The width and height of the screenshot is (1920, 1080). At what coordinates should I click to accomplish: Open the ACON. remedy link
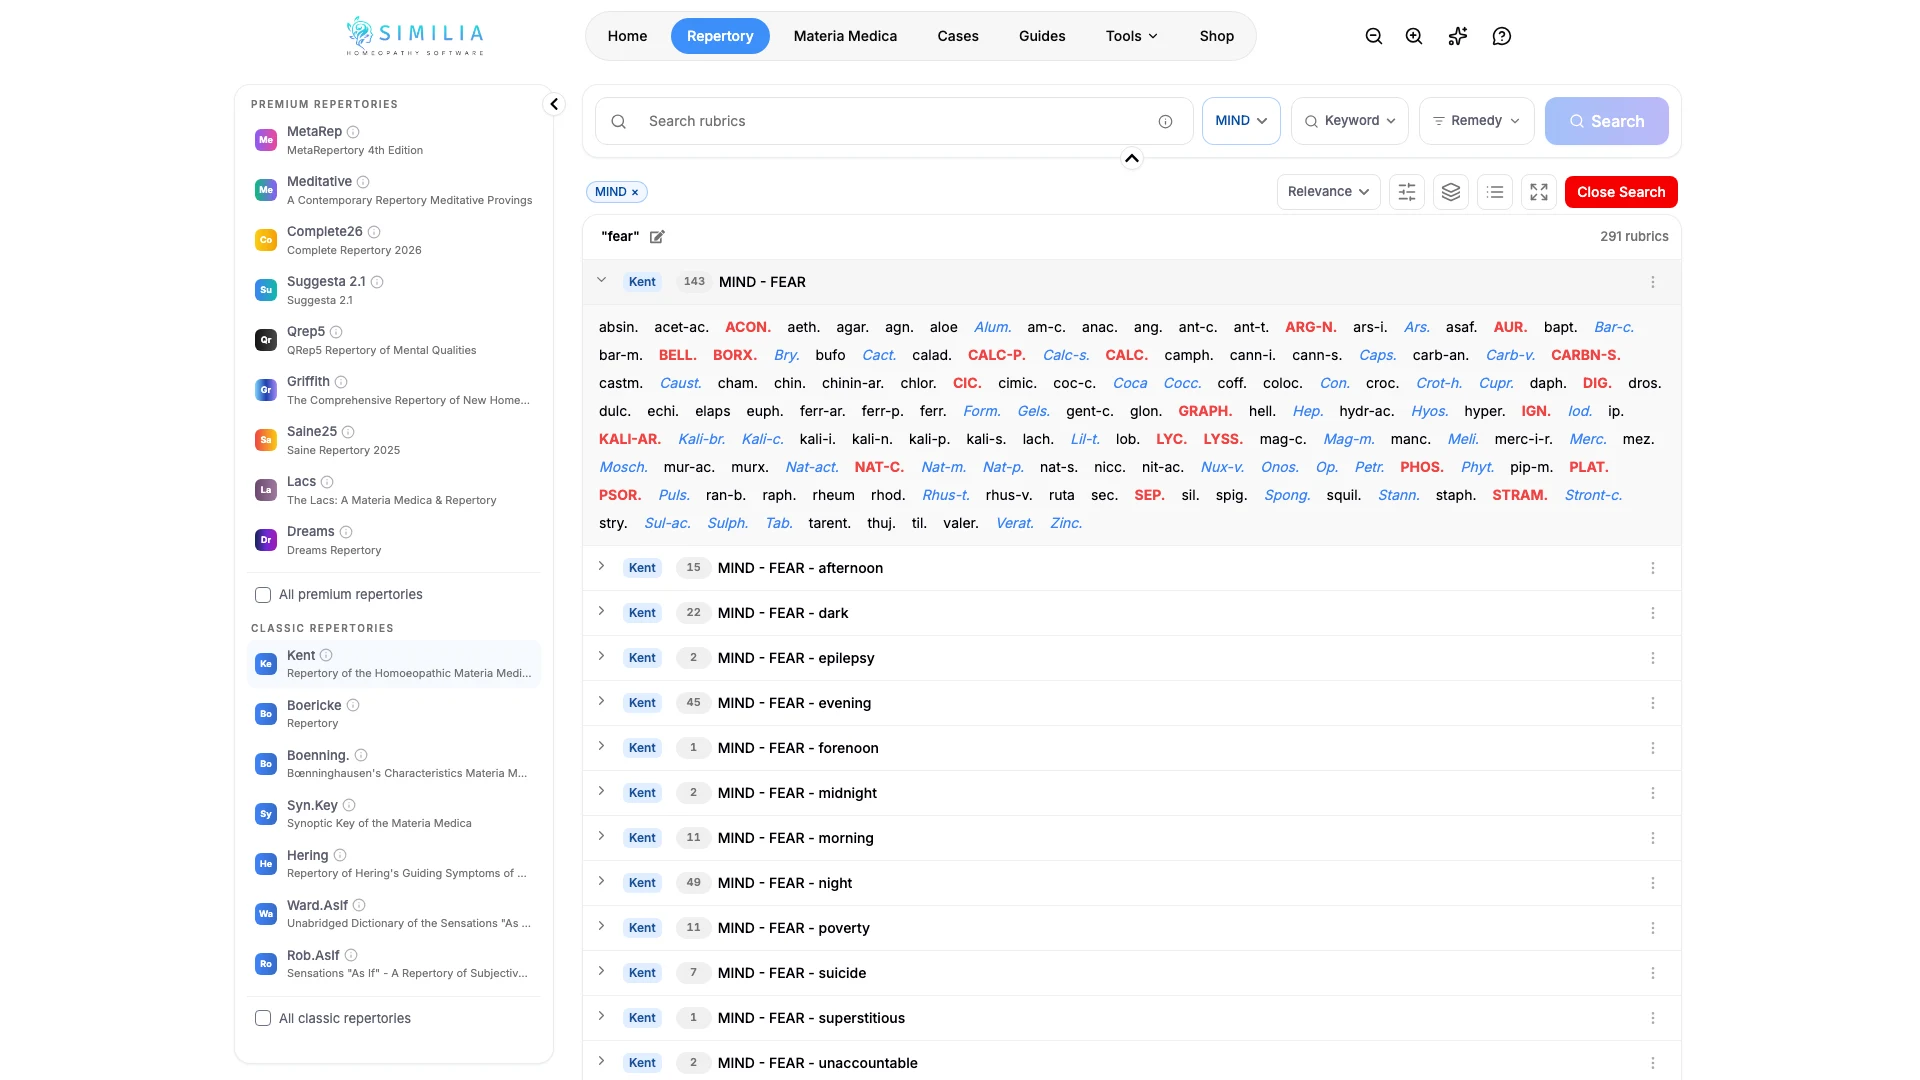[x=748, y=328]
